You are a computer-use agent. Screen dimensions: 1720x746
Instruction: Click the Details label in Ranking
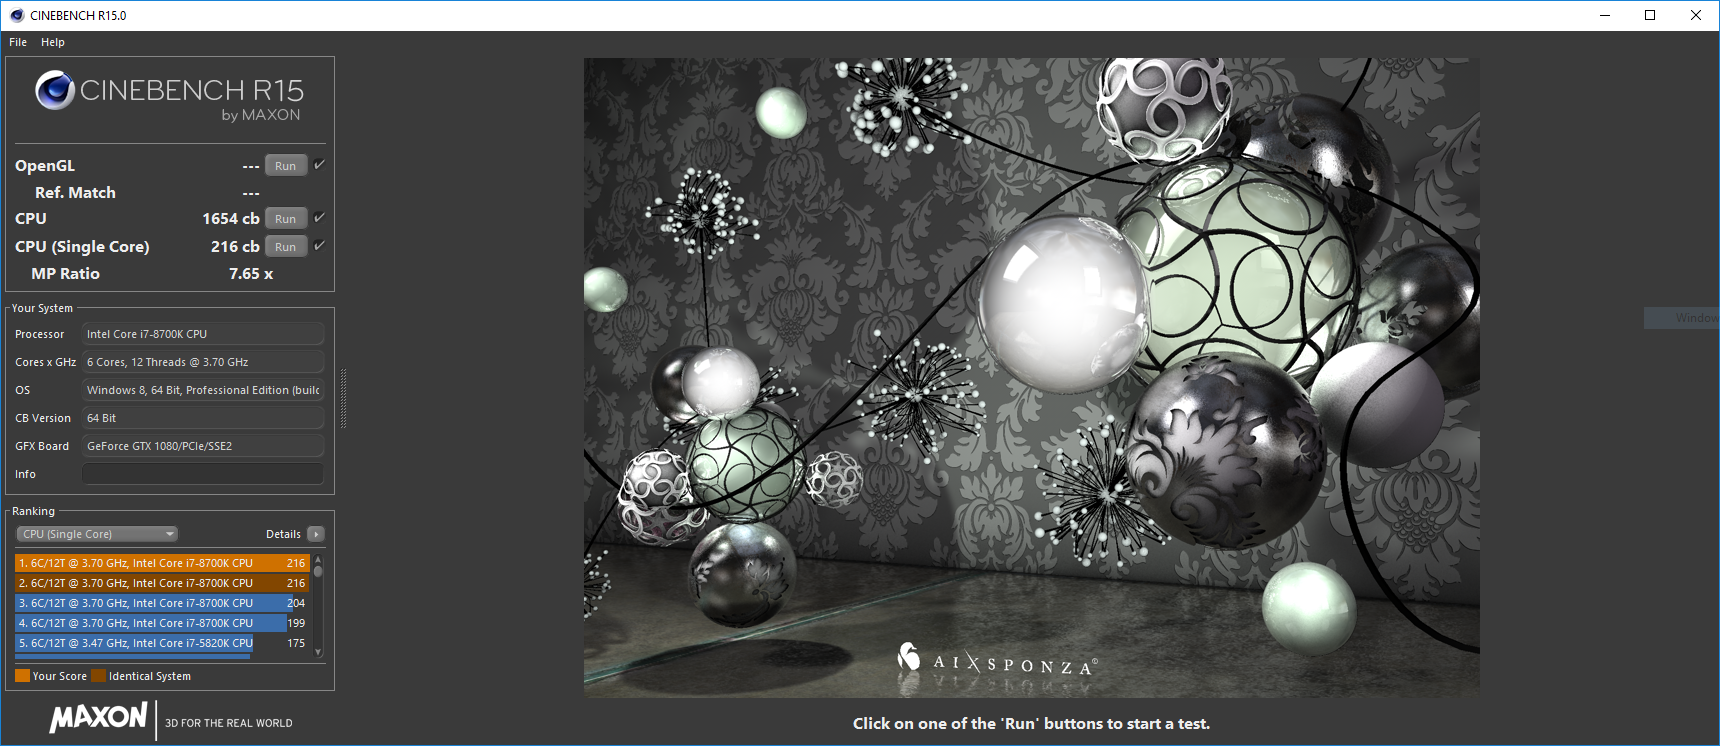283,534
